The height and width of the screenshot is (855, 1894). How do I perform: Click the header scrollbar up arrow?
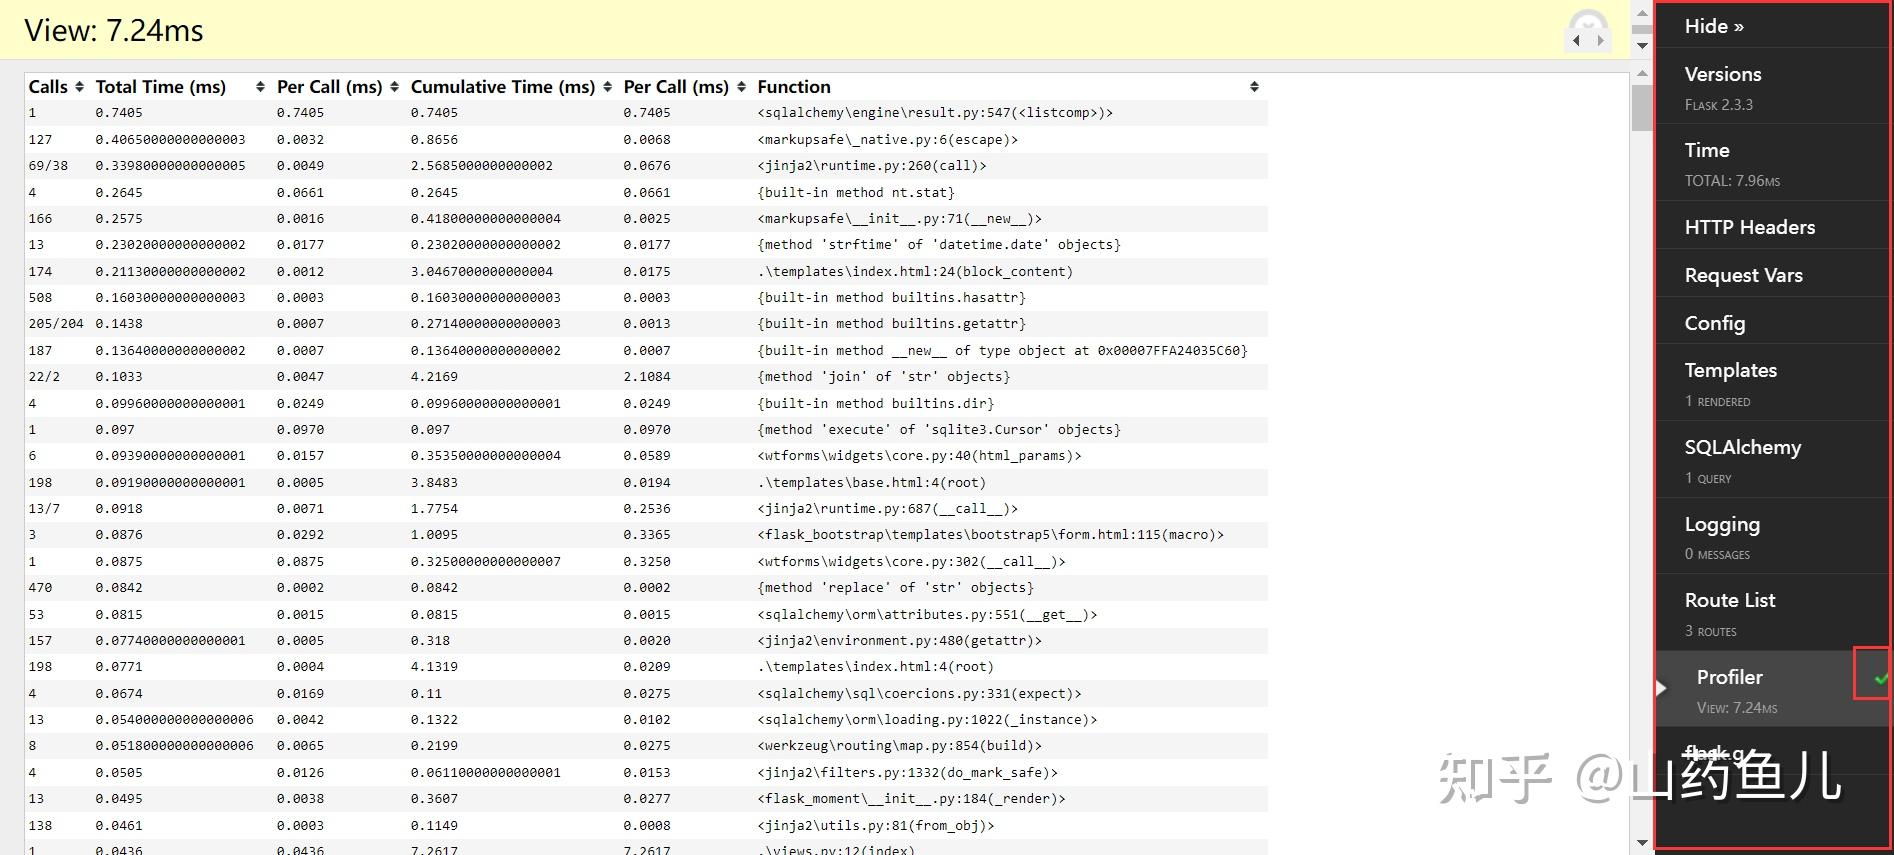coord(1642,13)
